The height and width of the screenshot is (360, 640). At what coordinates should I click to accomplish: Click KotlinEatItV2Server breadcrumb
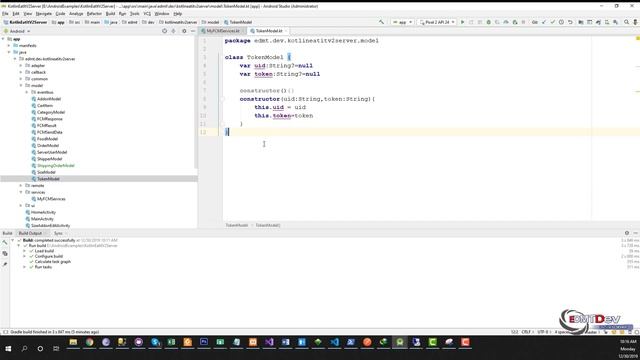click(25, 22)
